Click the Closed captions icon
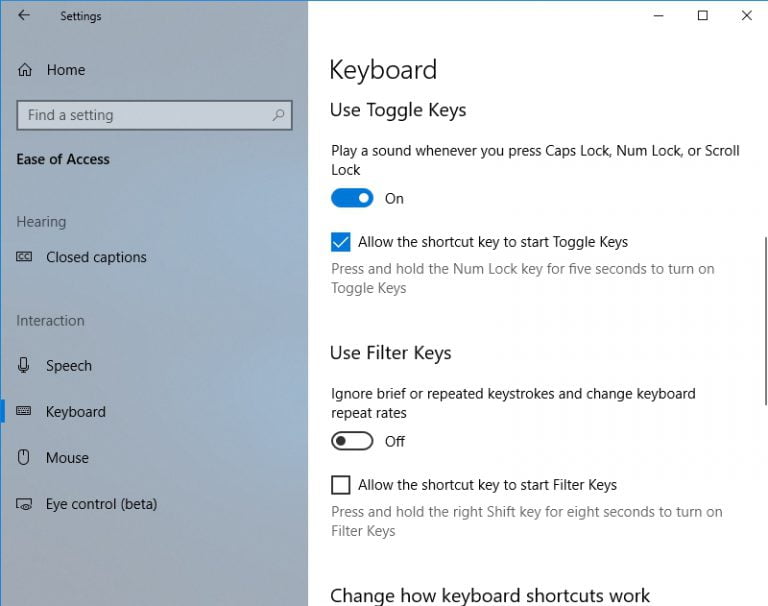768x606 pixels. click(x=25, y=257)
